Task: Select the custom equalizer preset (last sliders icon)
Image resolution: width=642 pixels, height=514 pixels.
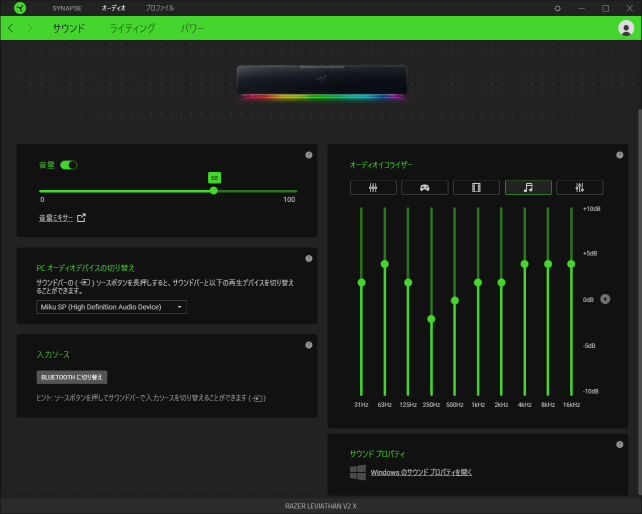Action: click(x=580, y=187)
